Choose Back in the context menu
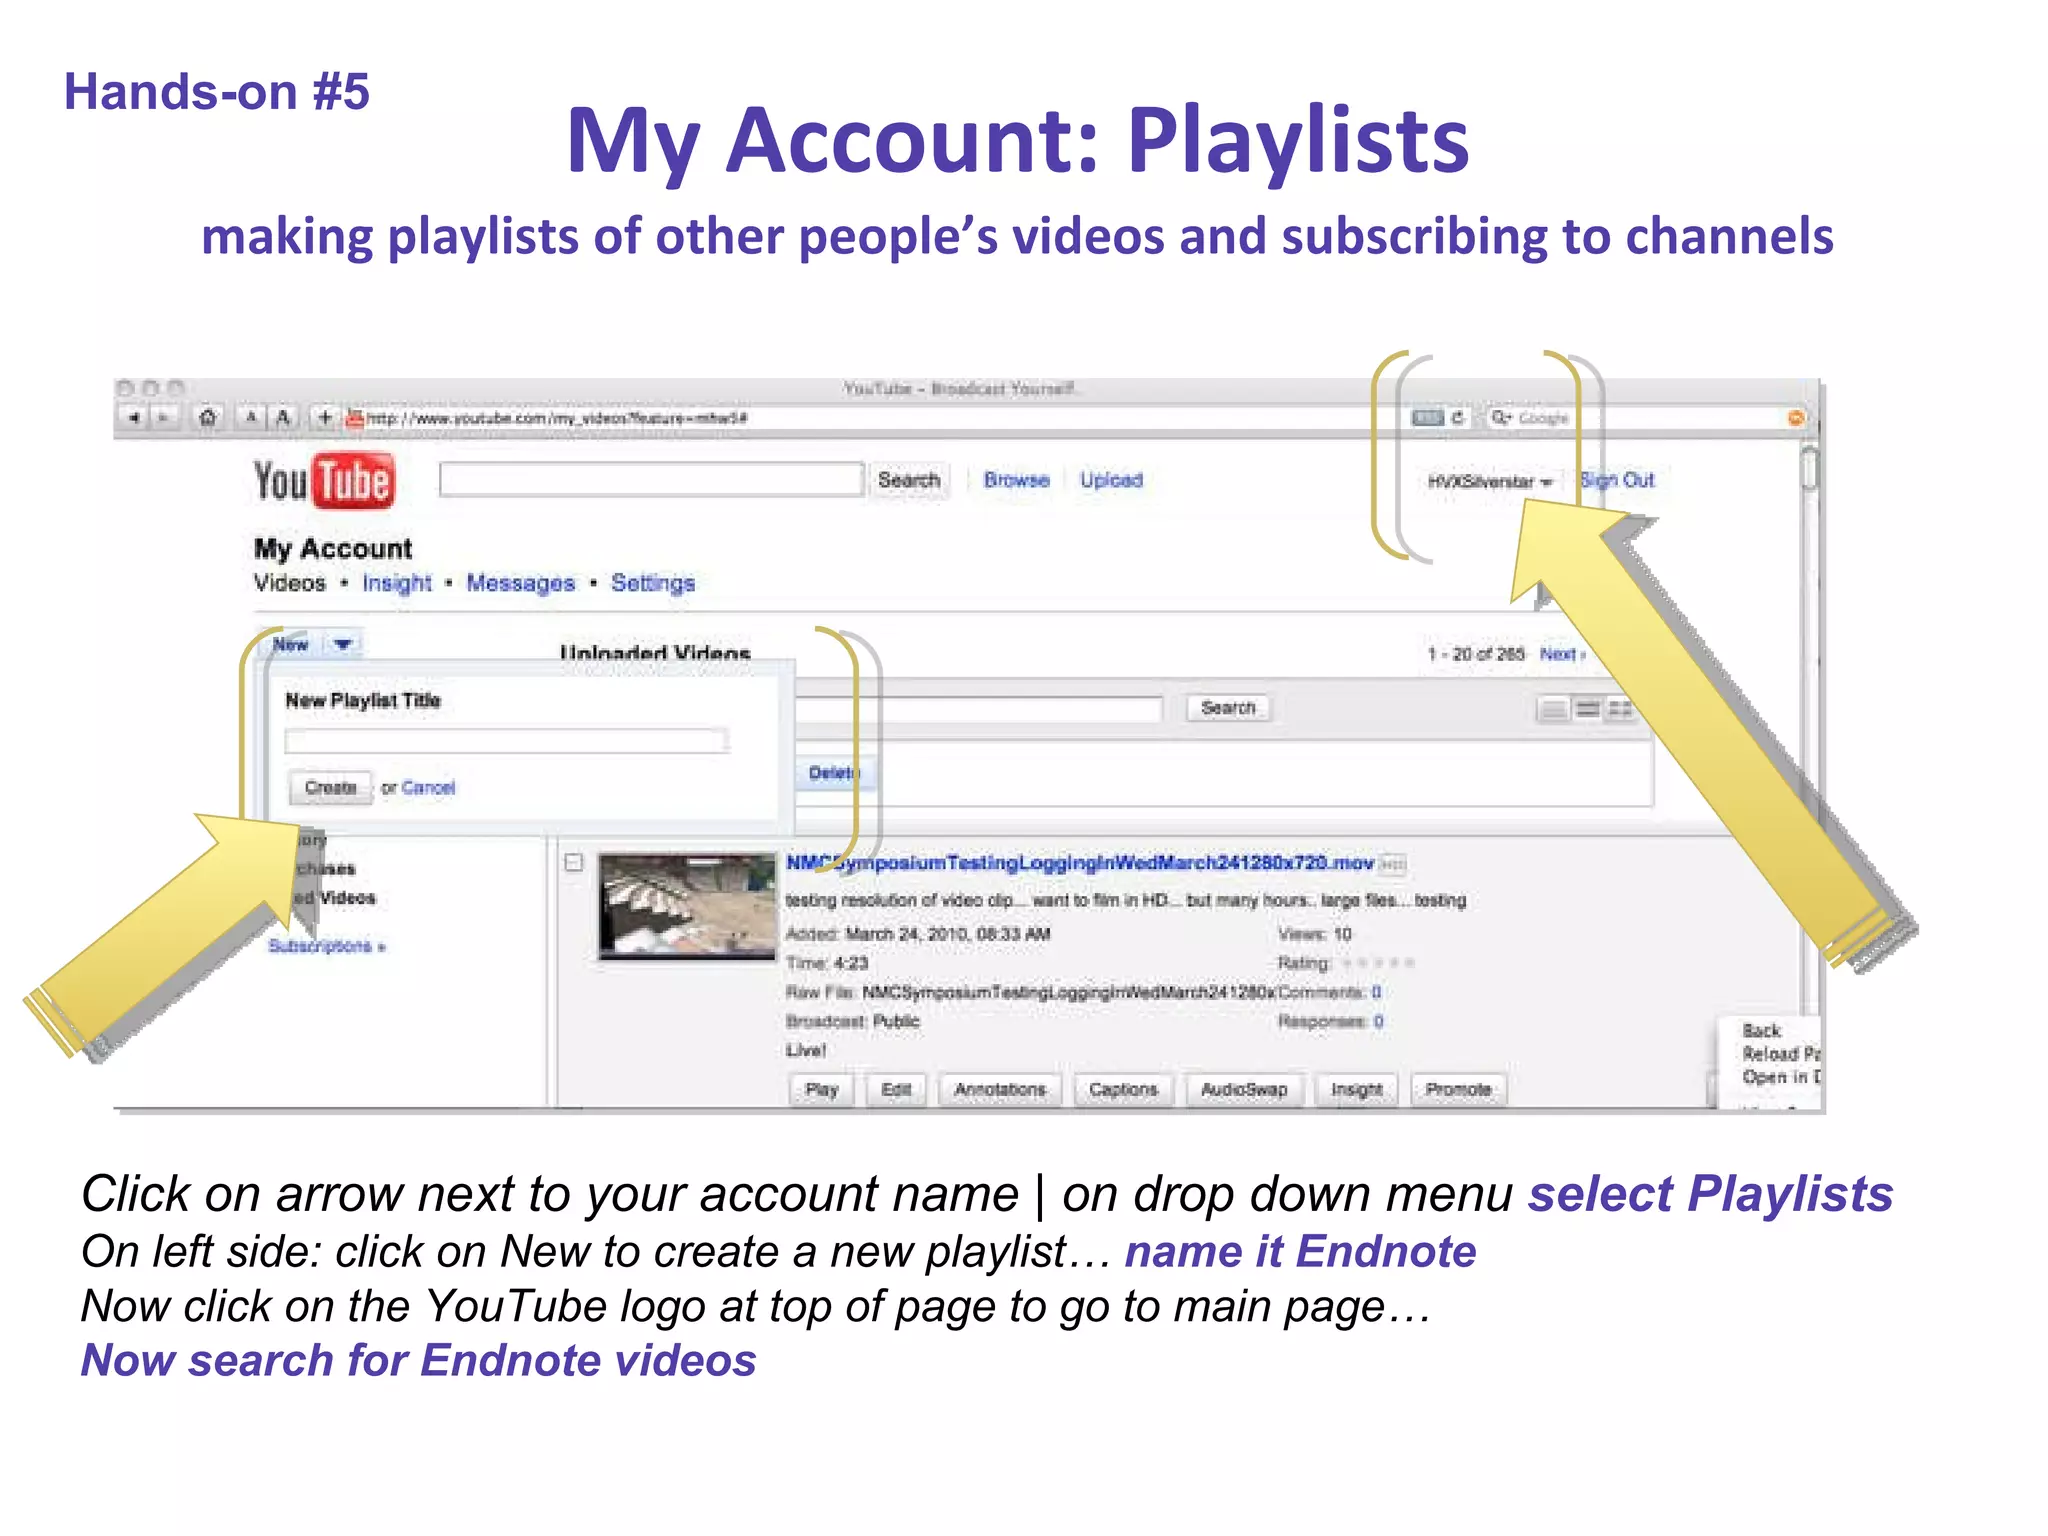 point(1762,1030)
